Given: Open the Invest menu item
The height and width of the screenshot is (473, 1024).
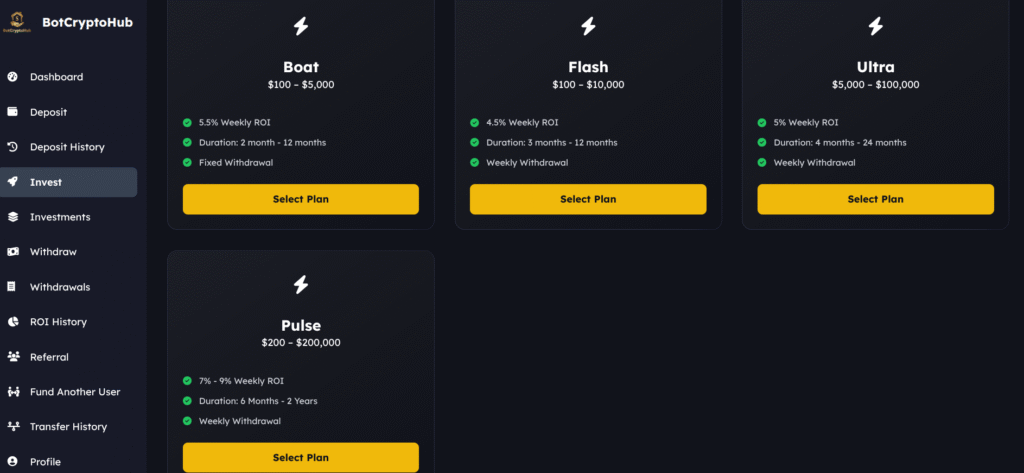Looking at the screenshot, I should coord(69,182).
